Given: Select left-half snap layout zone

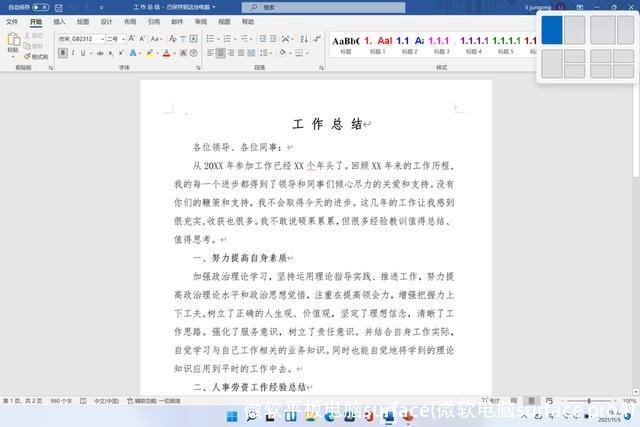Looking at the screenshot, I should [552, 30].
